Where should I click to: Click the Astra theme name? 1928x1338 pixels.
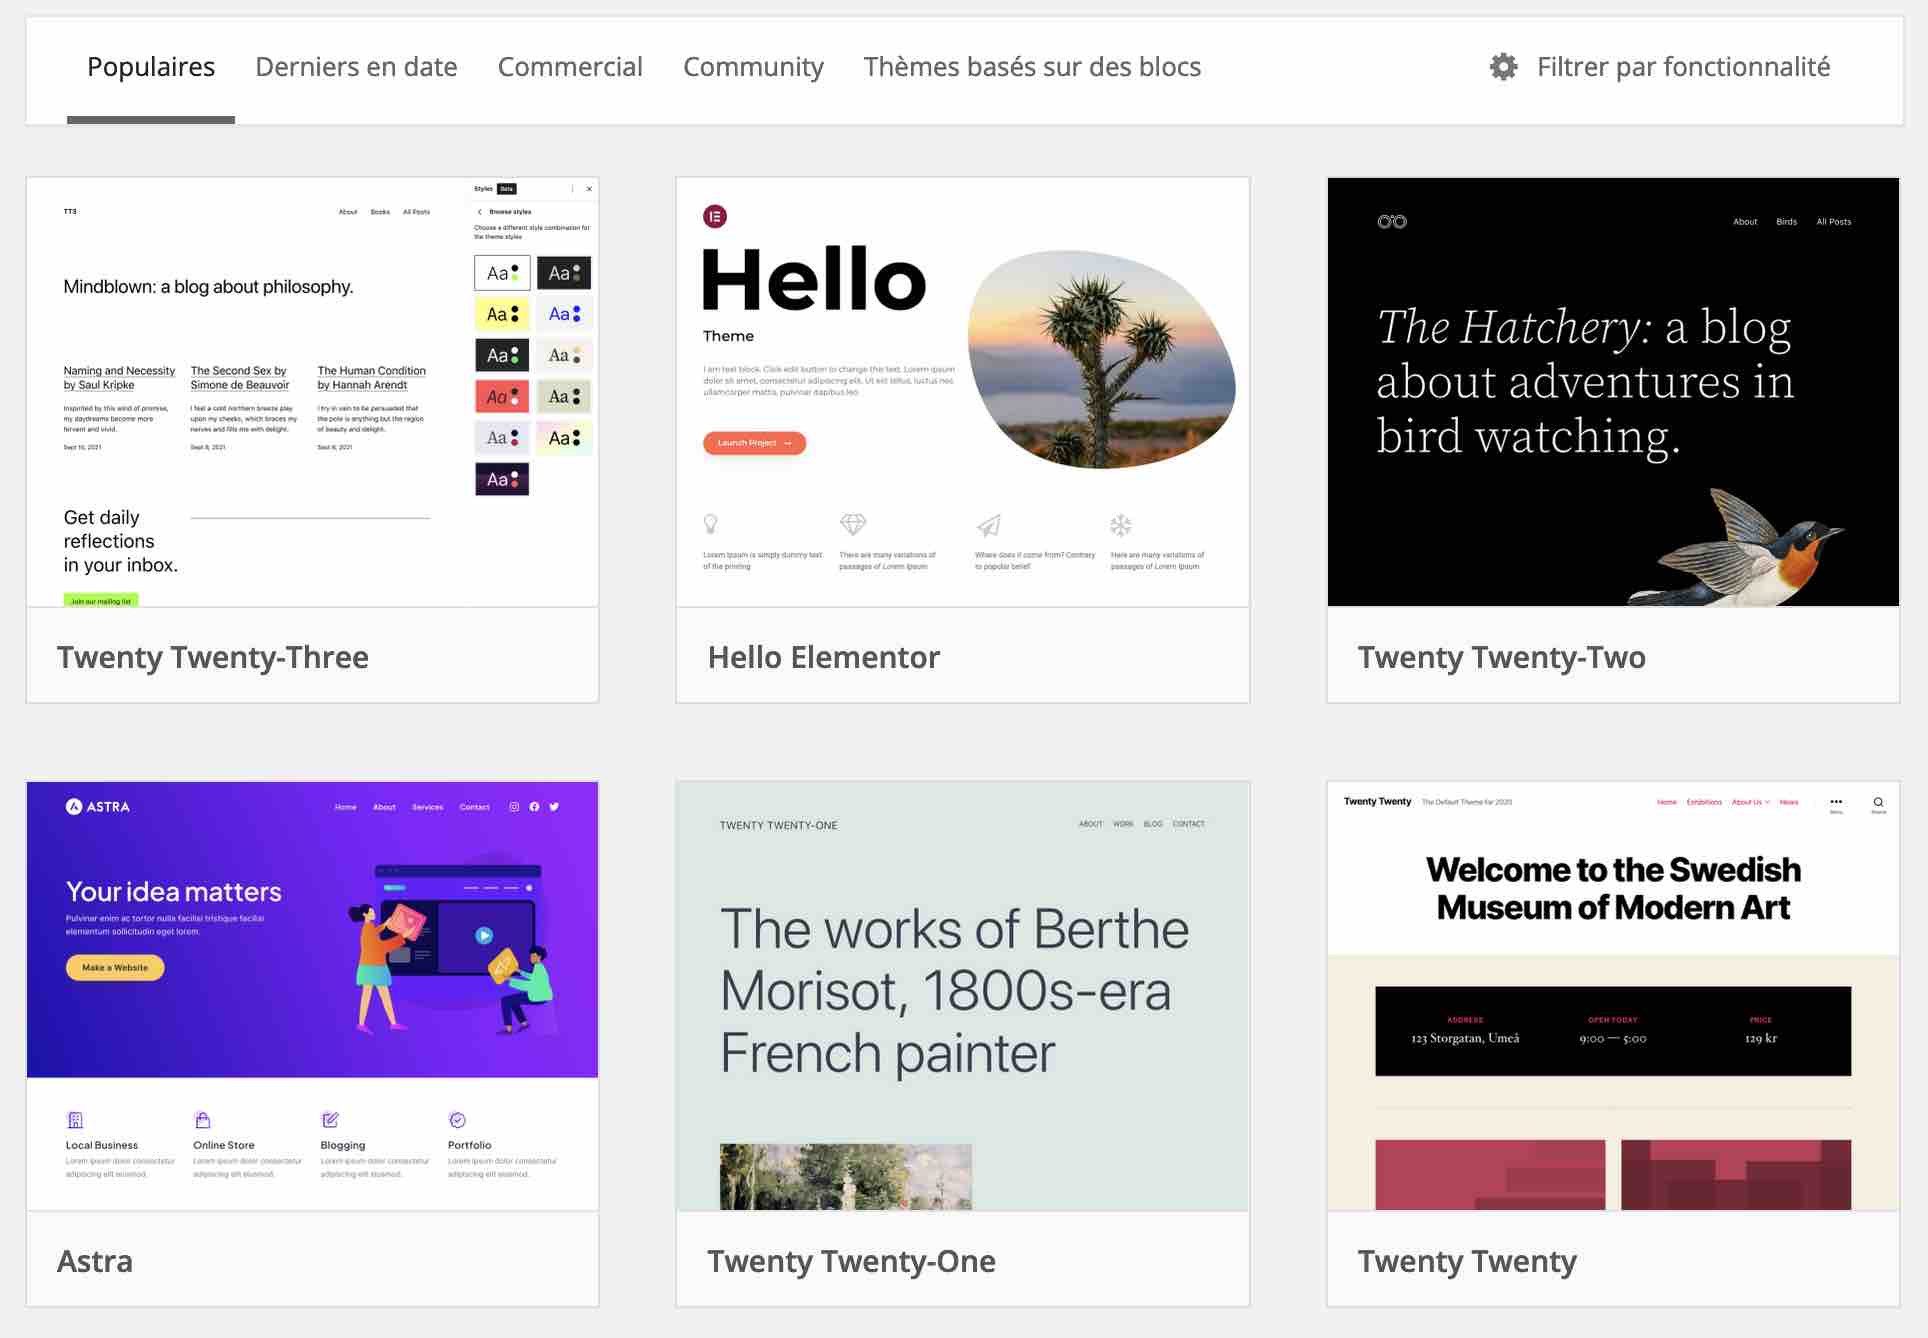[95, 1261]
